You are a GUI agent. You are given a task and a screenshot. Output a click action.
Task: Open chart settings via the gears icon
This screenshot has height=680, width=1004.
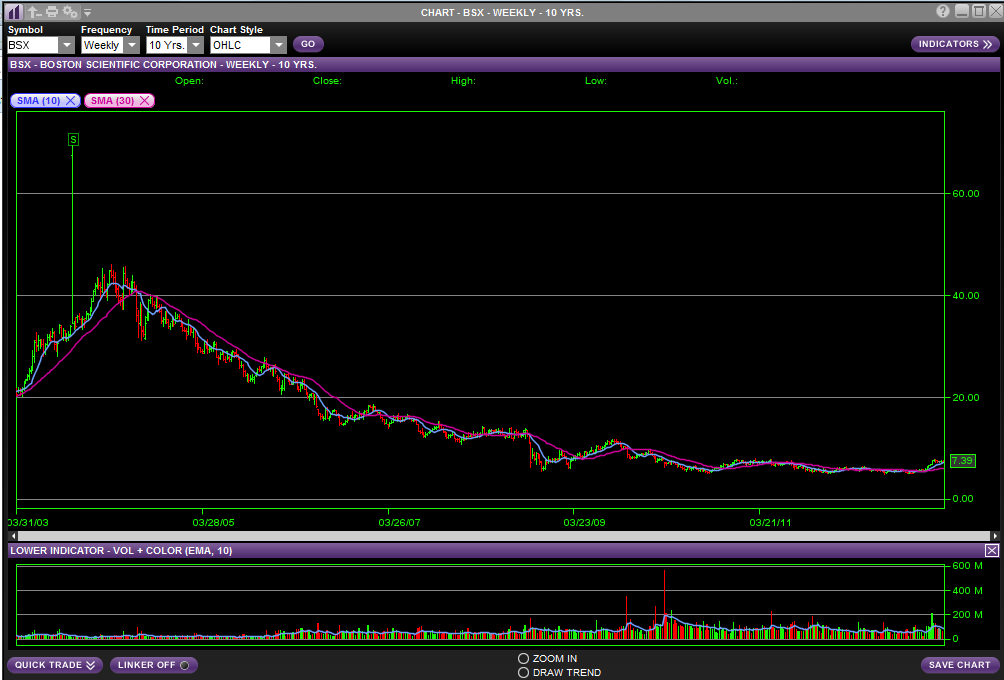[69, 12]
